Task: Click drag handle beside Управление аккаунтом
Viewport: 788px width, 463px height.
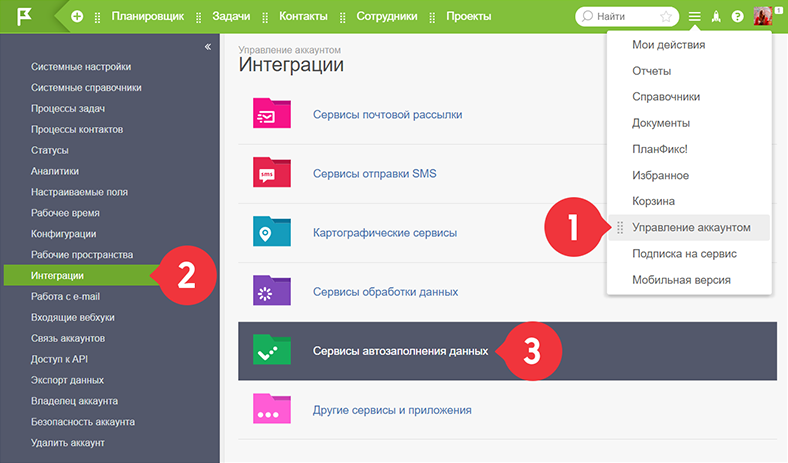Action: (620, 228)
